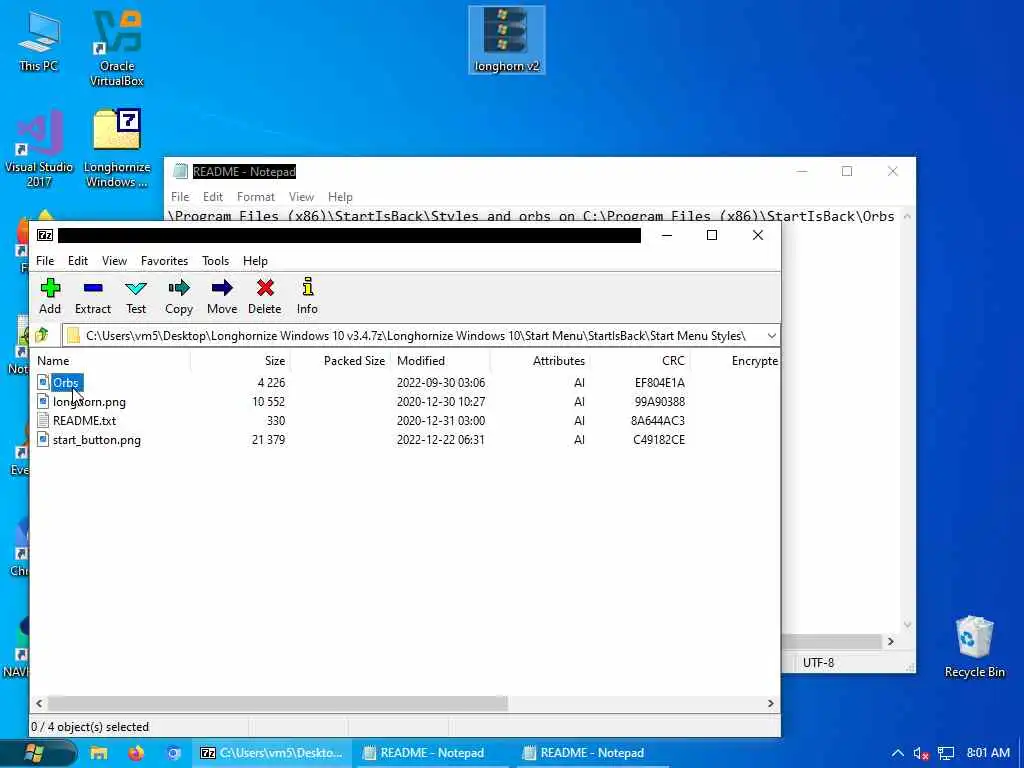Viewport: 1024px width, 768px height.
Task: Open the Oracle VirtualBox desktop icon
Action: click(x=117, y=48)
